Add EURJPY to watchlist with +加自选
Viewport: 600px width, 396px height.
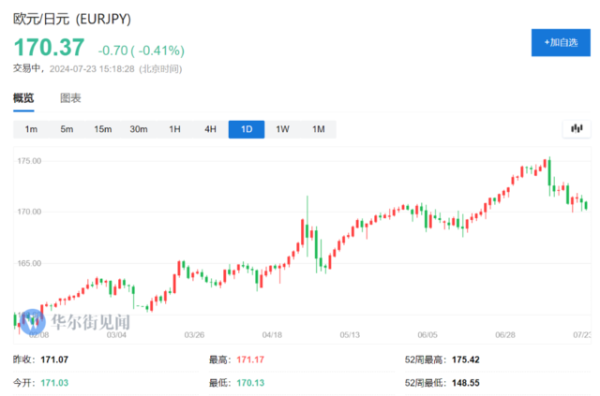coord(561,42)
